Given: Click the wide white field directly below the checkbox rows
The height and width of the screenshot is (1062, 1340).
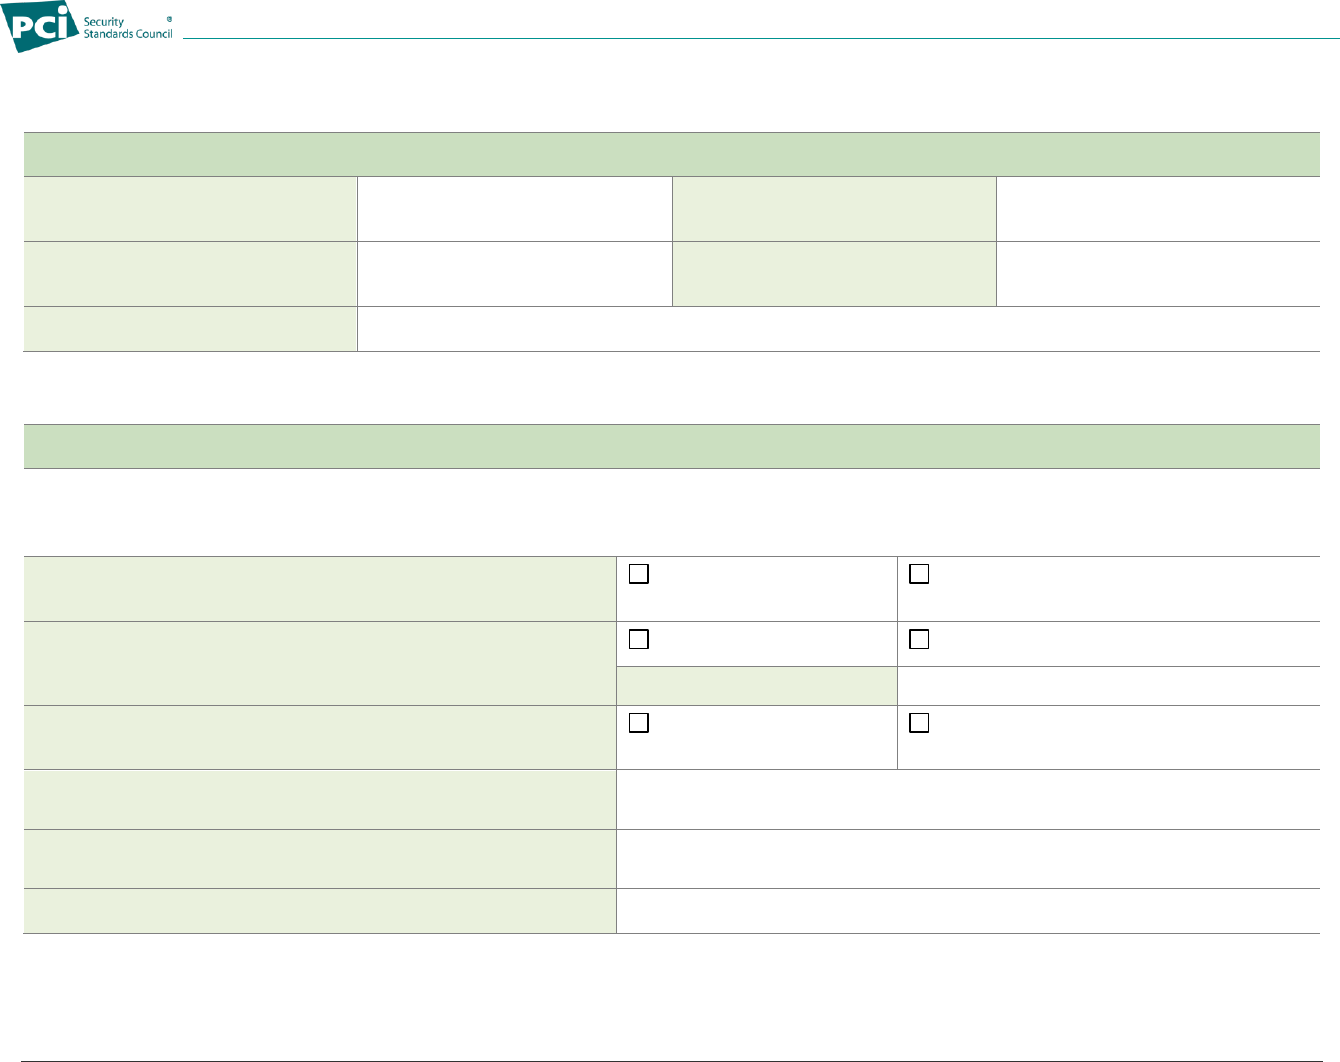Looking at the screenshot, I should [967, 799].
